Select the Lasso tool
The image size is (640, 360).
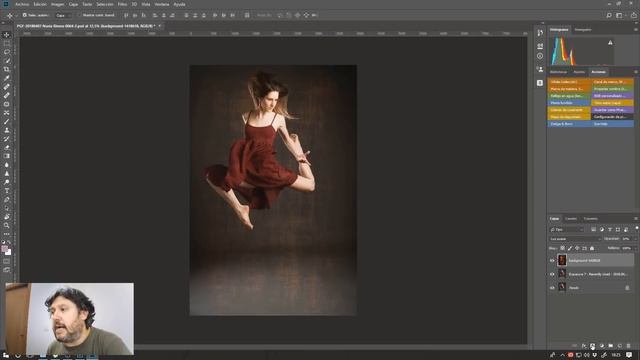[7, 52]
